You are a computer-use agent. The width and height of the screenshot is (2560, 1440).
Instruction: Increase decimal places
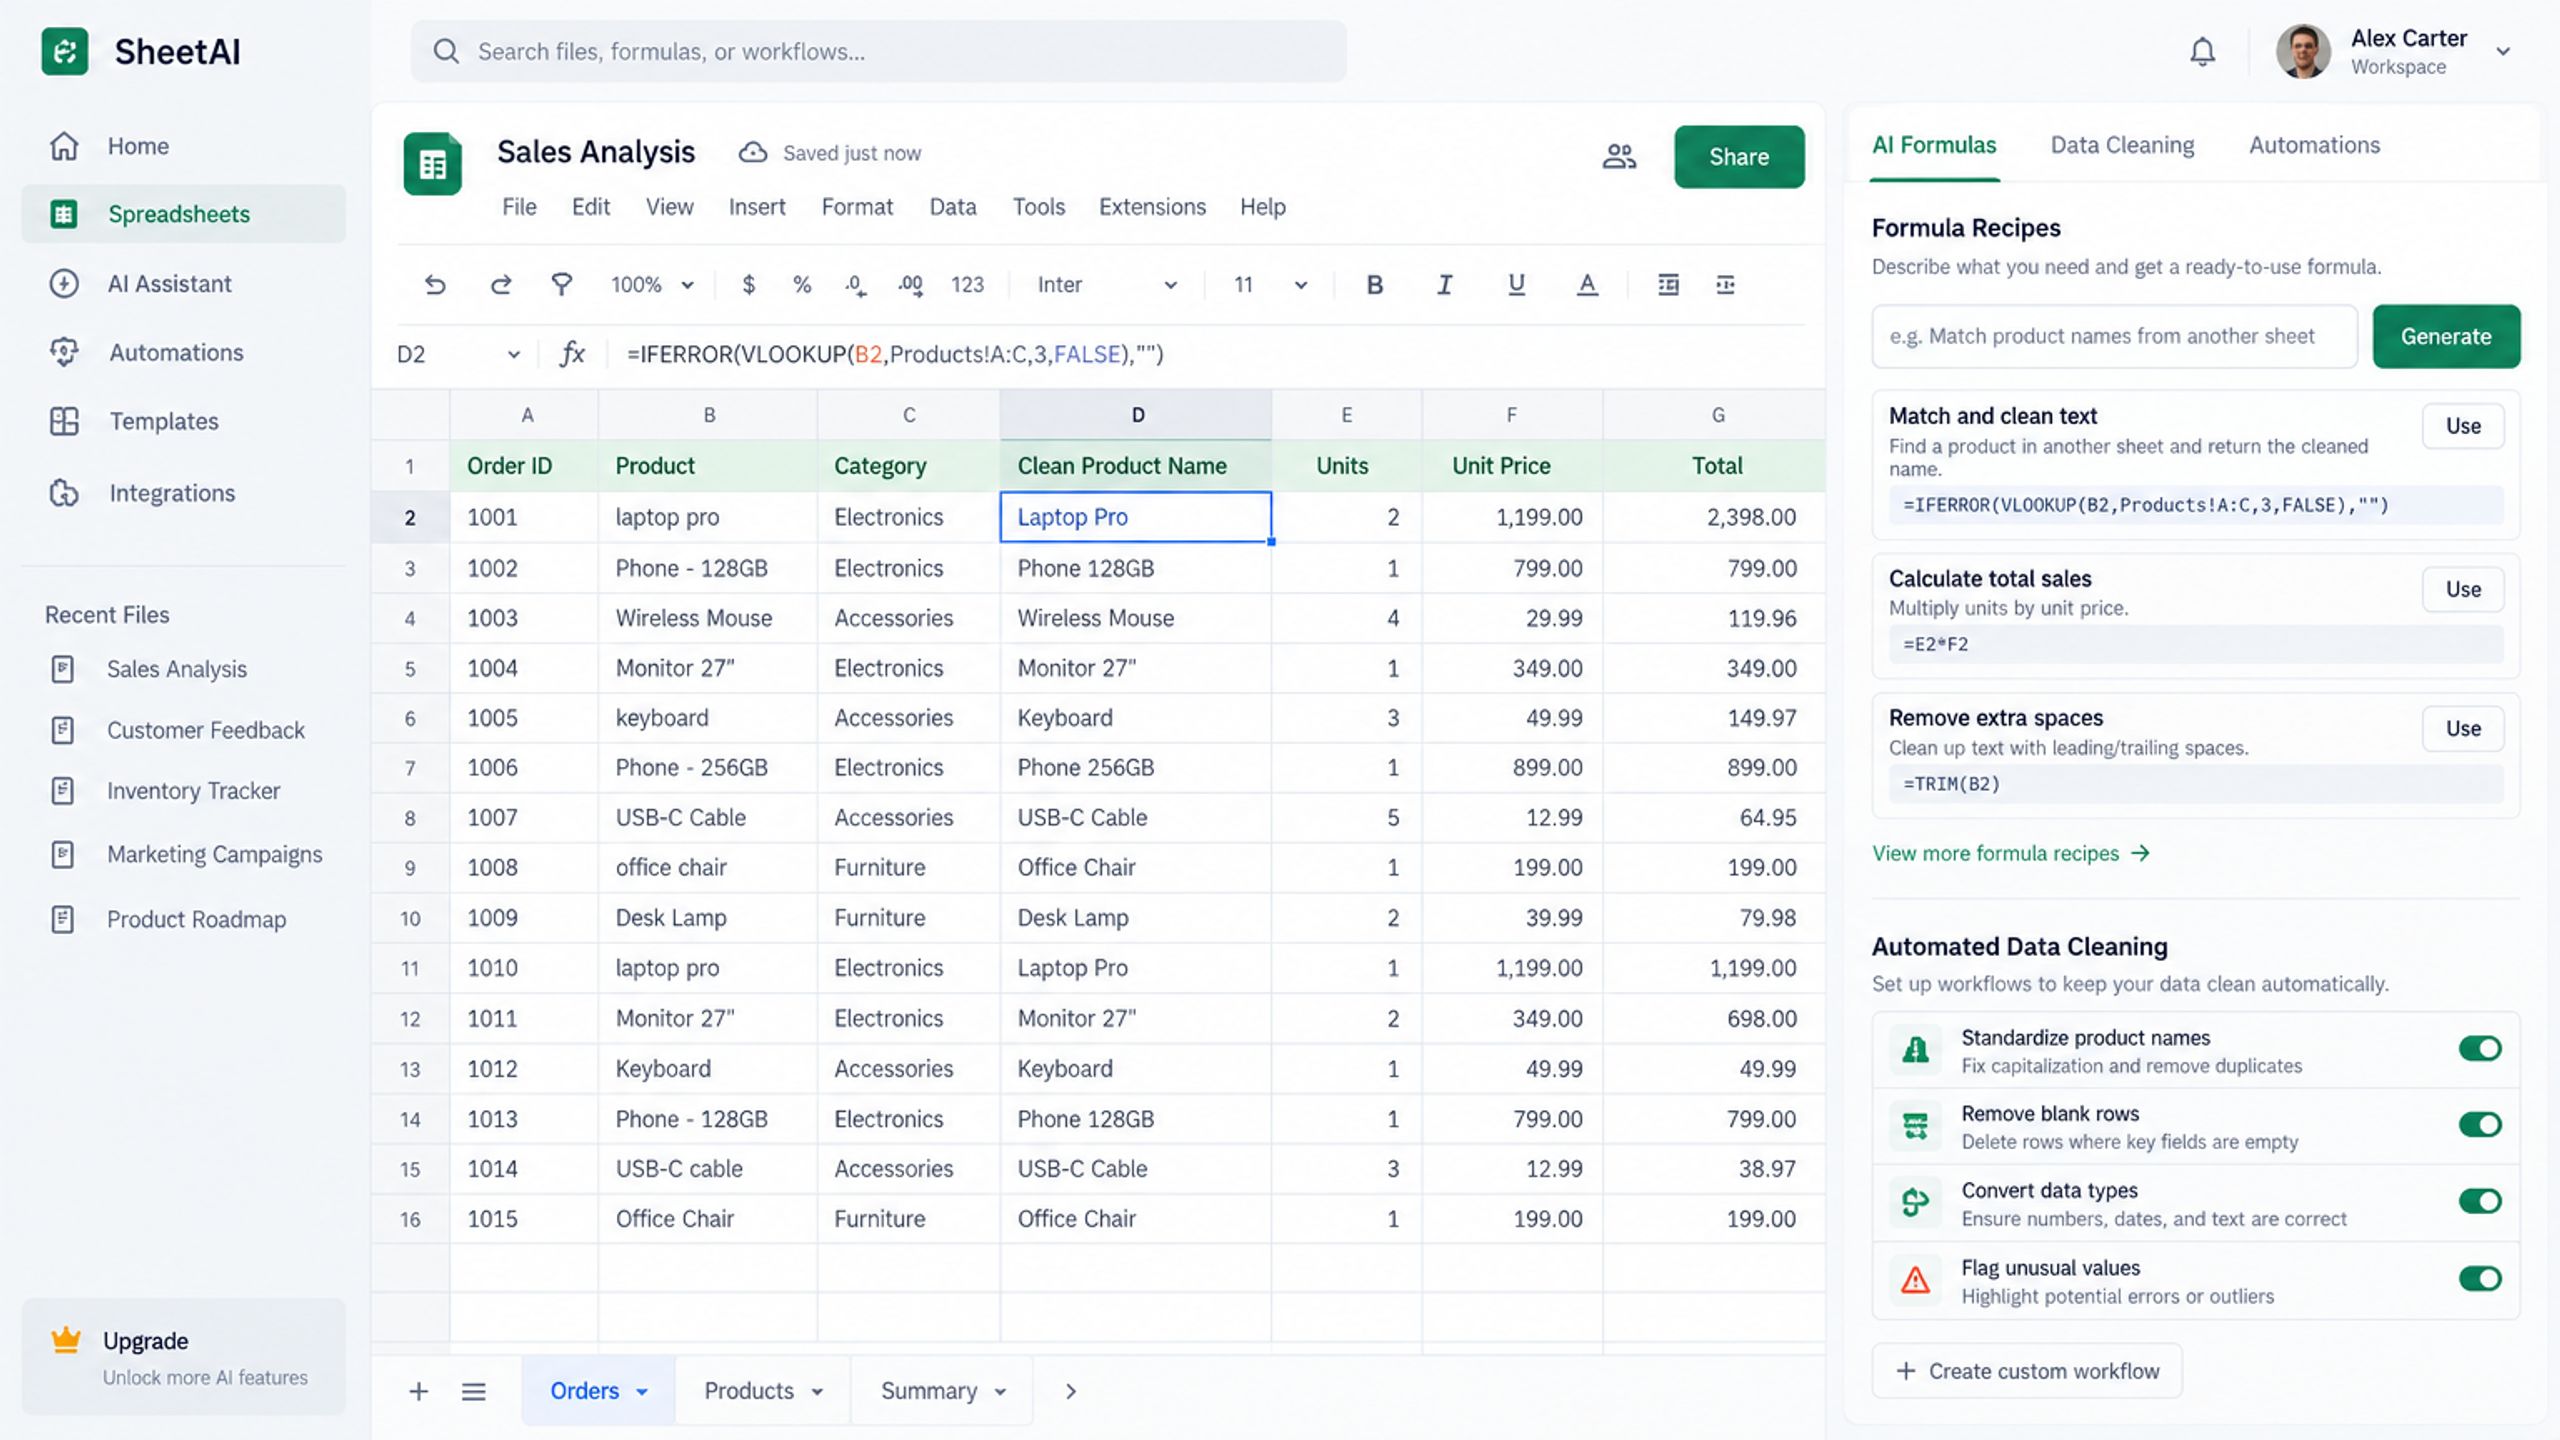[910, 285]
